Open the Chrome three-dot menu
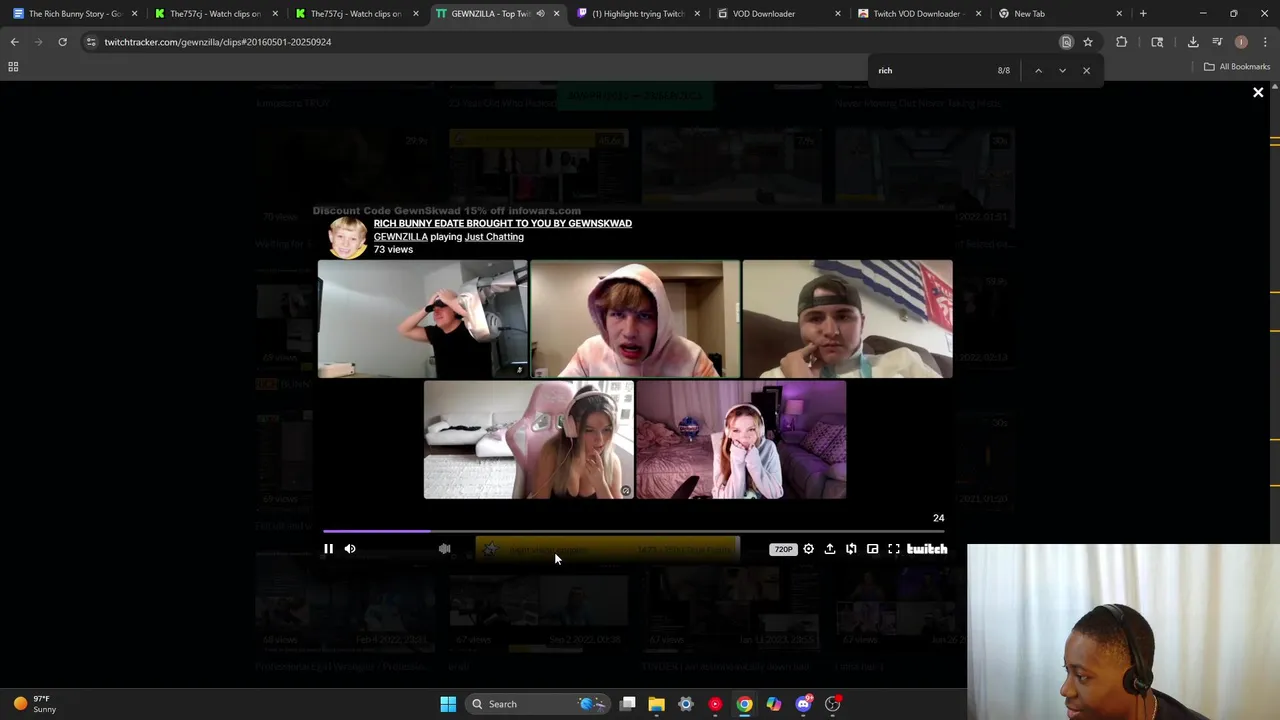Viewport: 1280px width, 720px height. click(1265, 42)
